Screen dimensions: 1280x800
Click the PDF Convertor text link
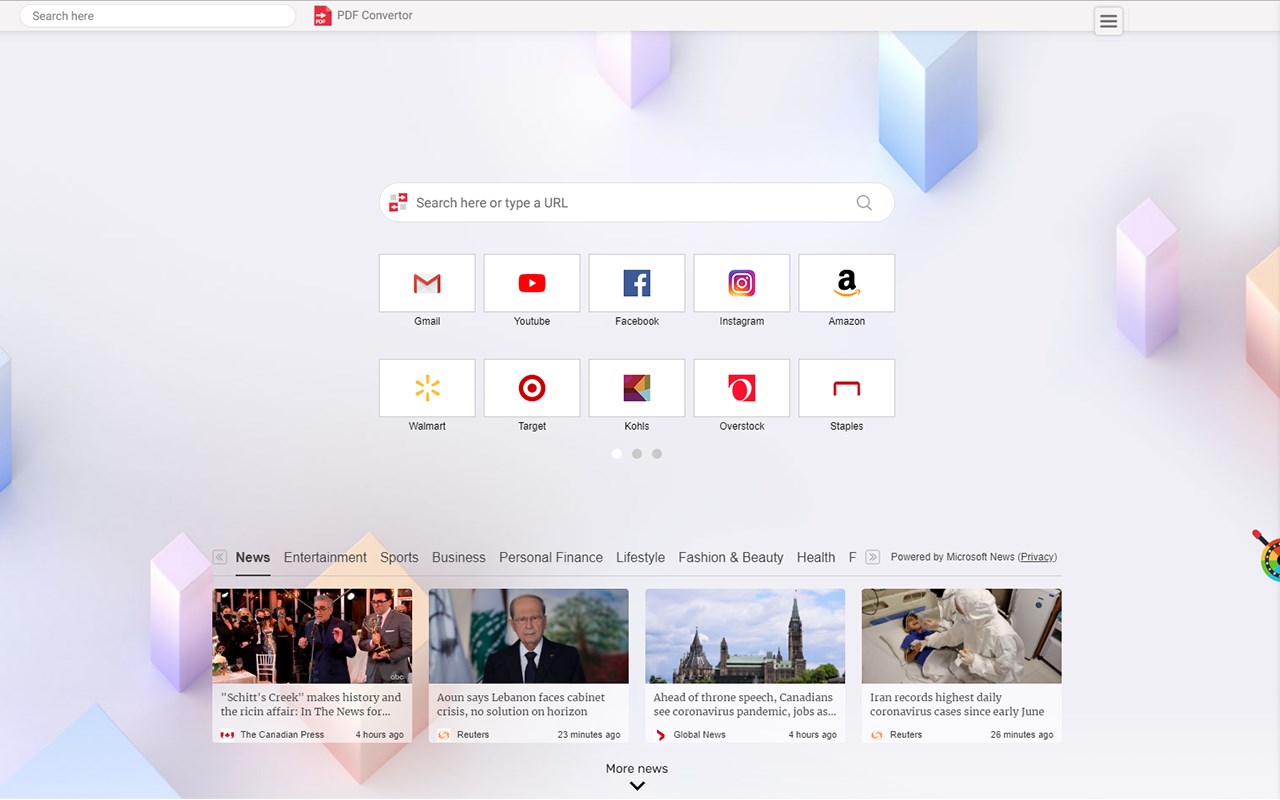[x=375, y=15]
